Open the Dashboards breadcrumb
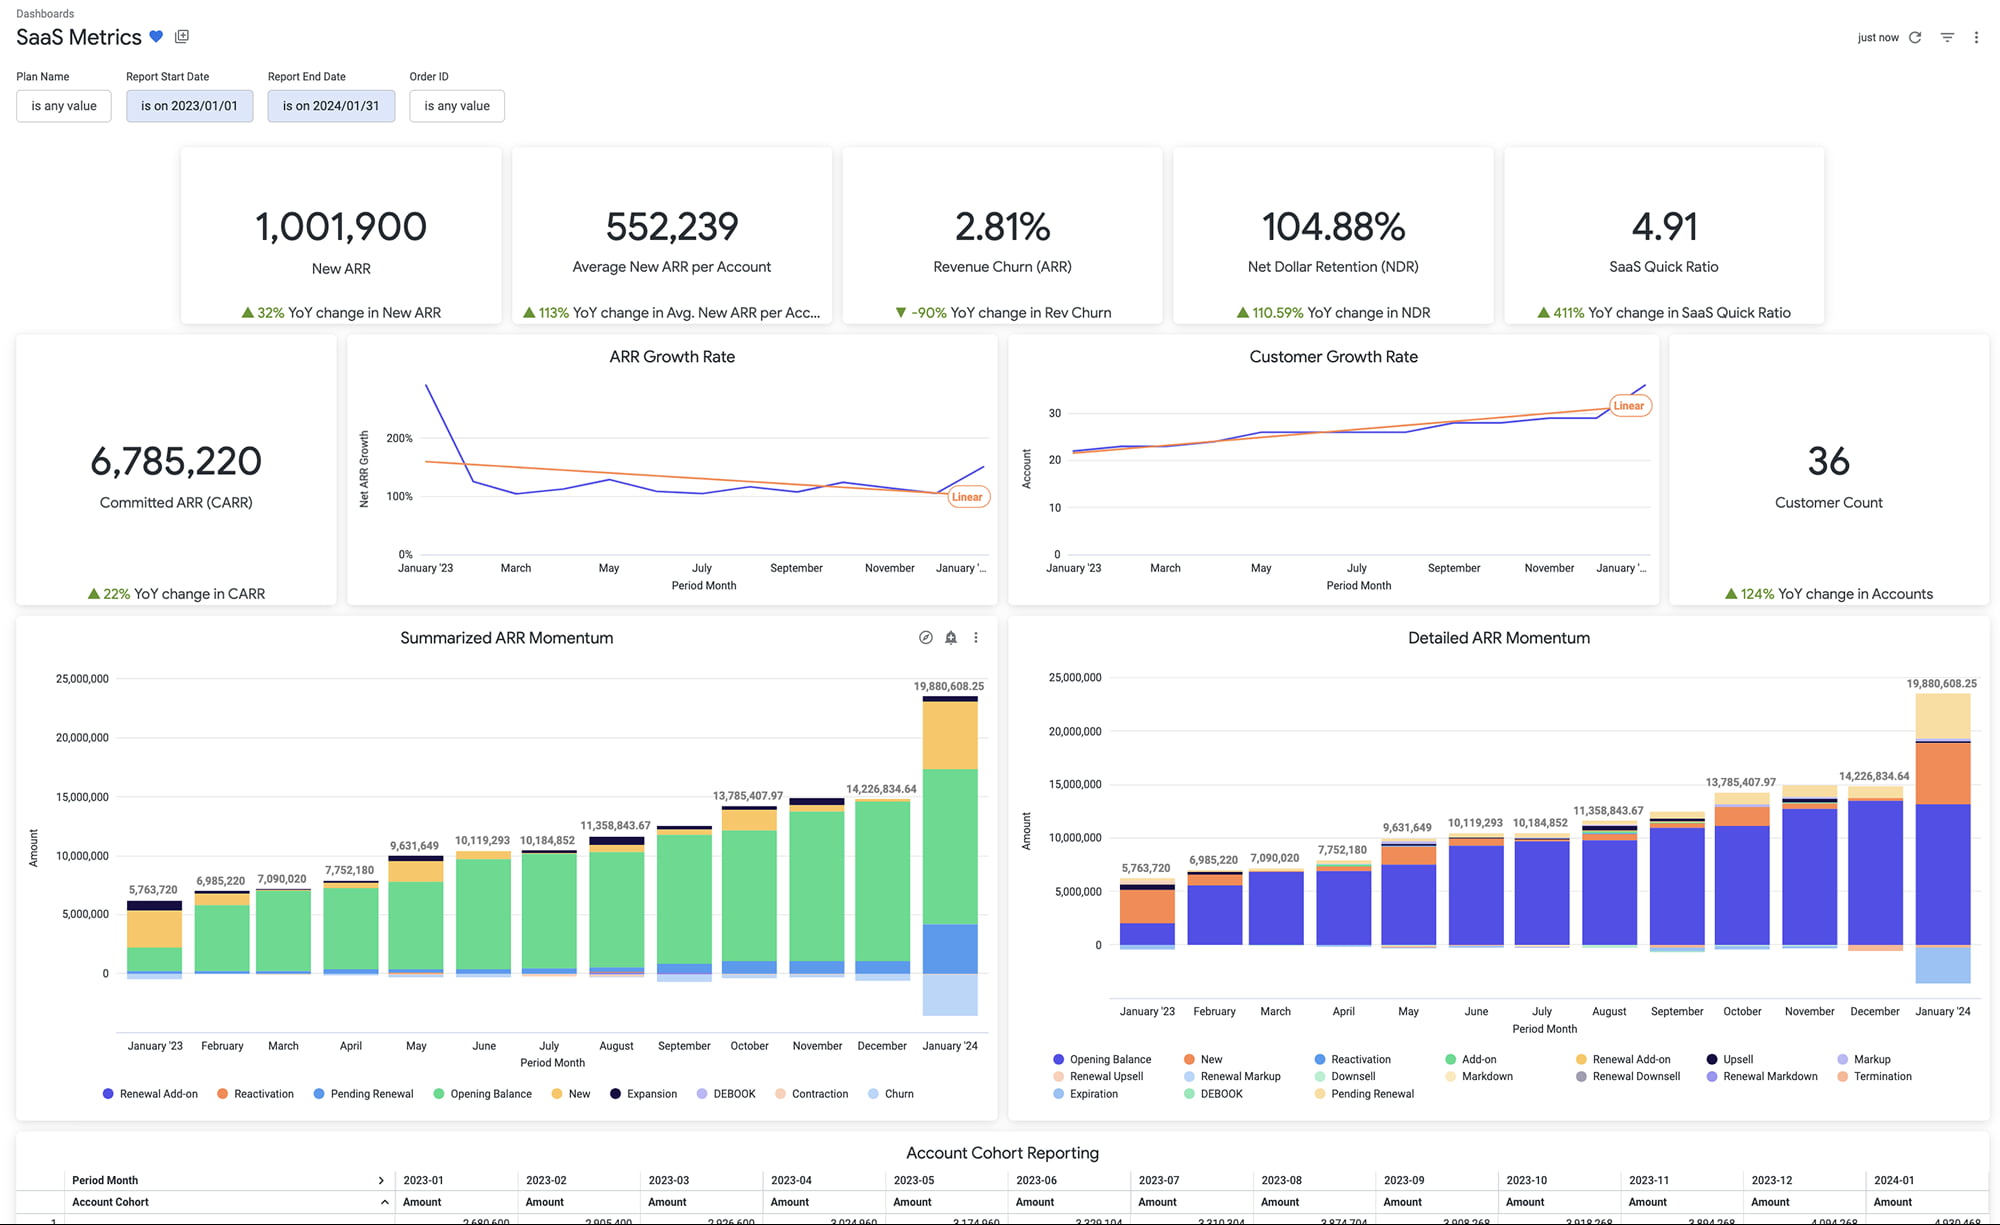2000x1225 pixels. coord(44,13)
